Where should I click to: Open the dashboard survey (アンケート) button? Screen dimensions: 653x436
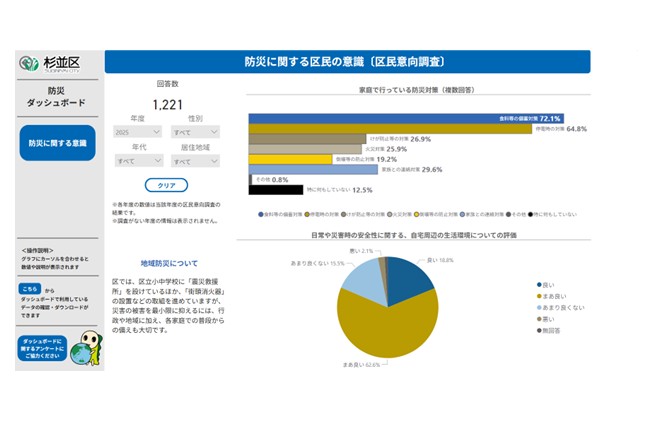[42, 348]
